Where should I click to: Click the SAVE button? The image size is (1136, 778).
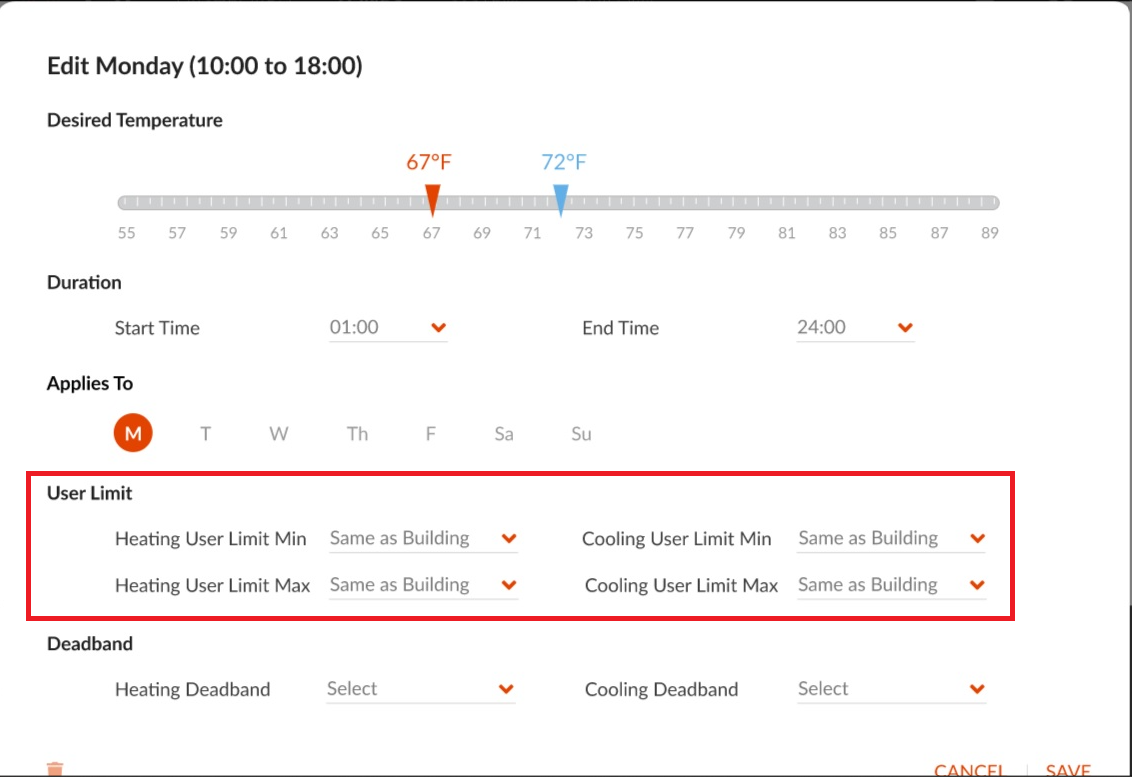(x=1070, y=768)
